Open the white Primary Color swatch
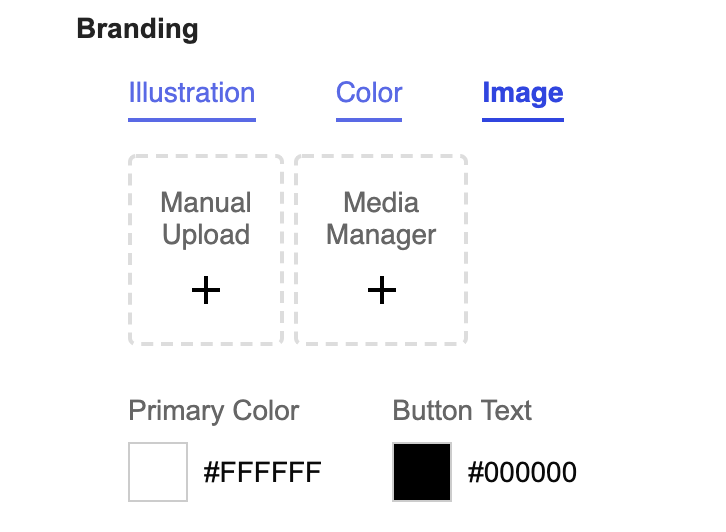Screen dimensions: 726x532 point(158,472)
